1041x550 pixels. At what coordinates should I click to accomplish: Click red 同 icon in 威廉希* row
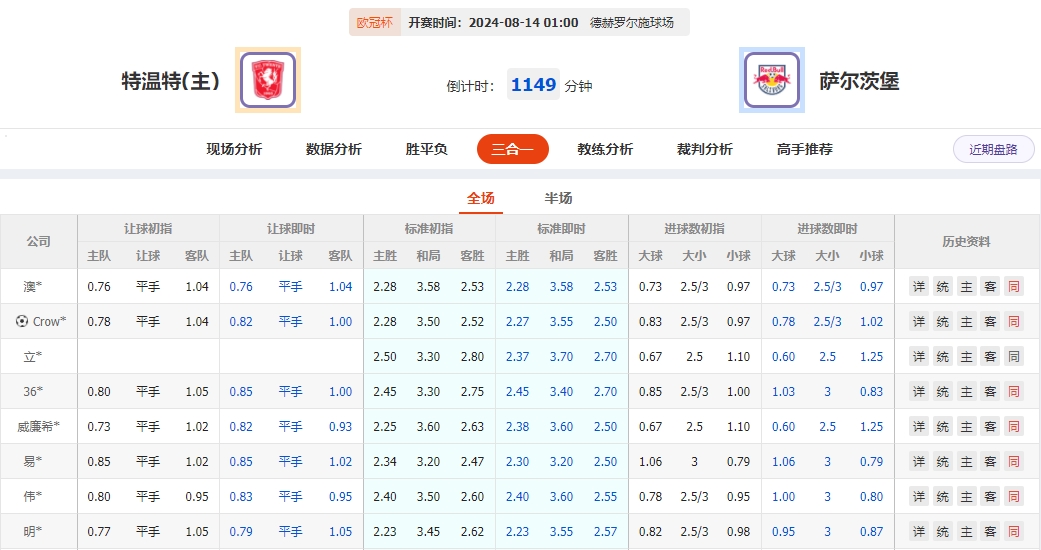1014,426
